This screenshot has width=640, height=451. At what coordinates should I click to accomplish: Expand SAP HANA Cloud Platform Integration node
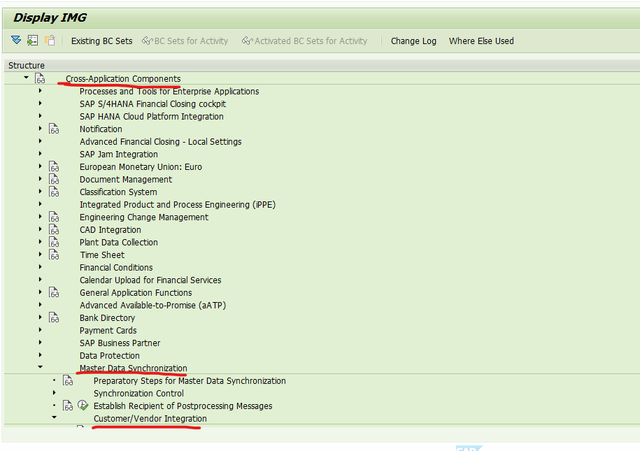click(x=40, y=116)
